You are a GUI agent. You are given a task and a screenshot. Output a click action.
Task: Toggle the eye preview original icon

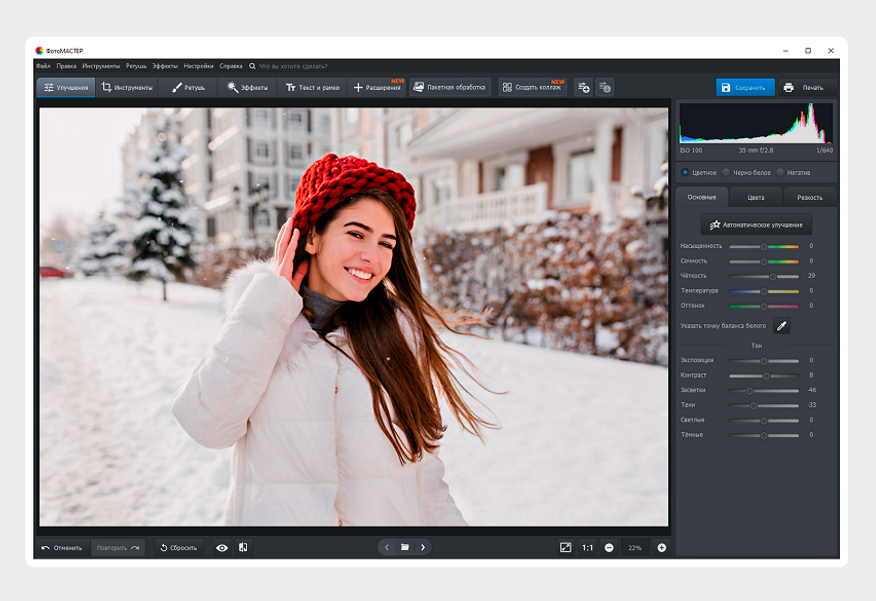(x=222, y=548)
